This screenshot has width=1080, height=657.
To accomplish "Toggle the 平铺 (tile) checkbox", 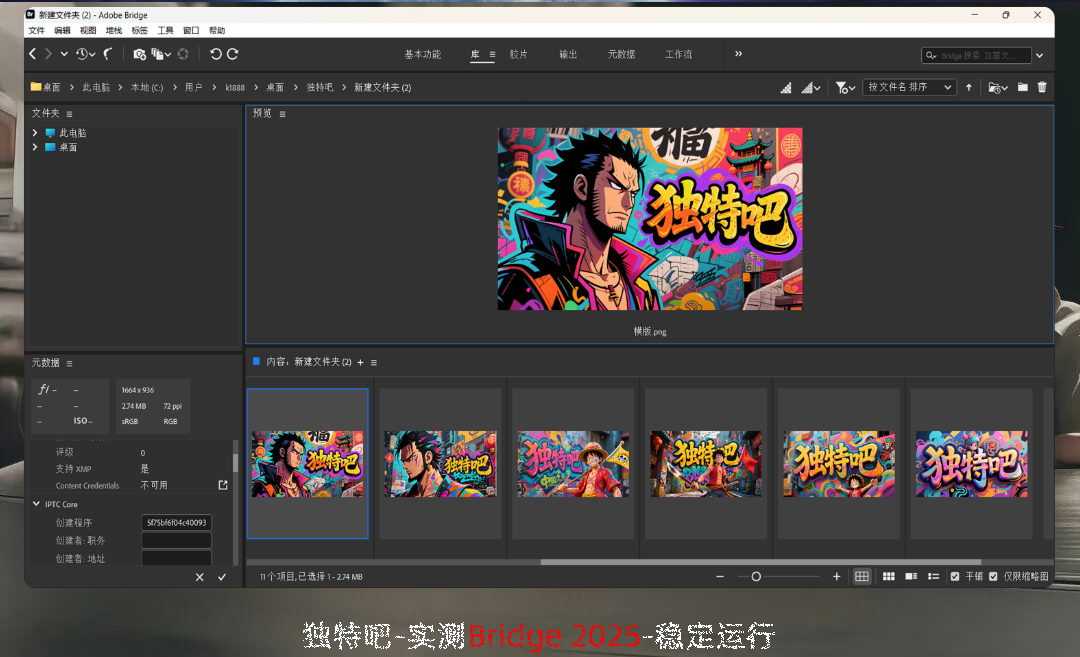I will (955, 577).
